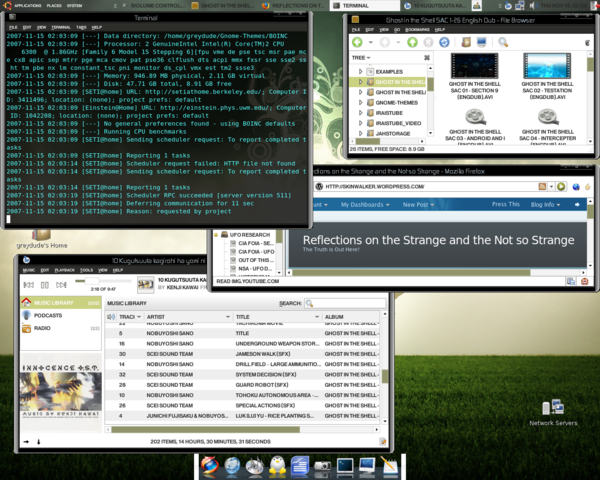
Task: Open the globe icon in the dock
Action: pos(232,466)
